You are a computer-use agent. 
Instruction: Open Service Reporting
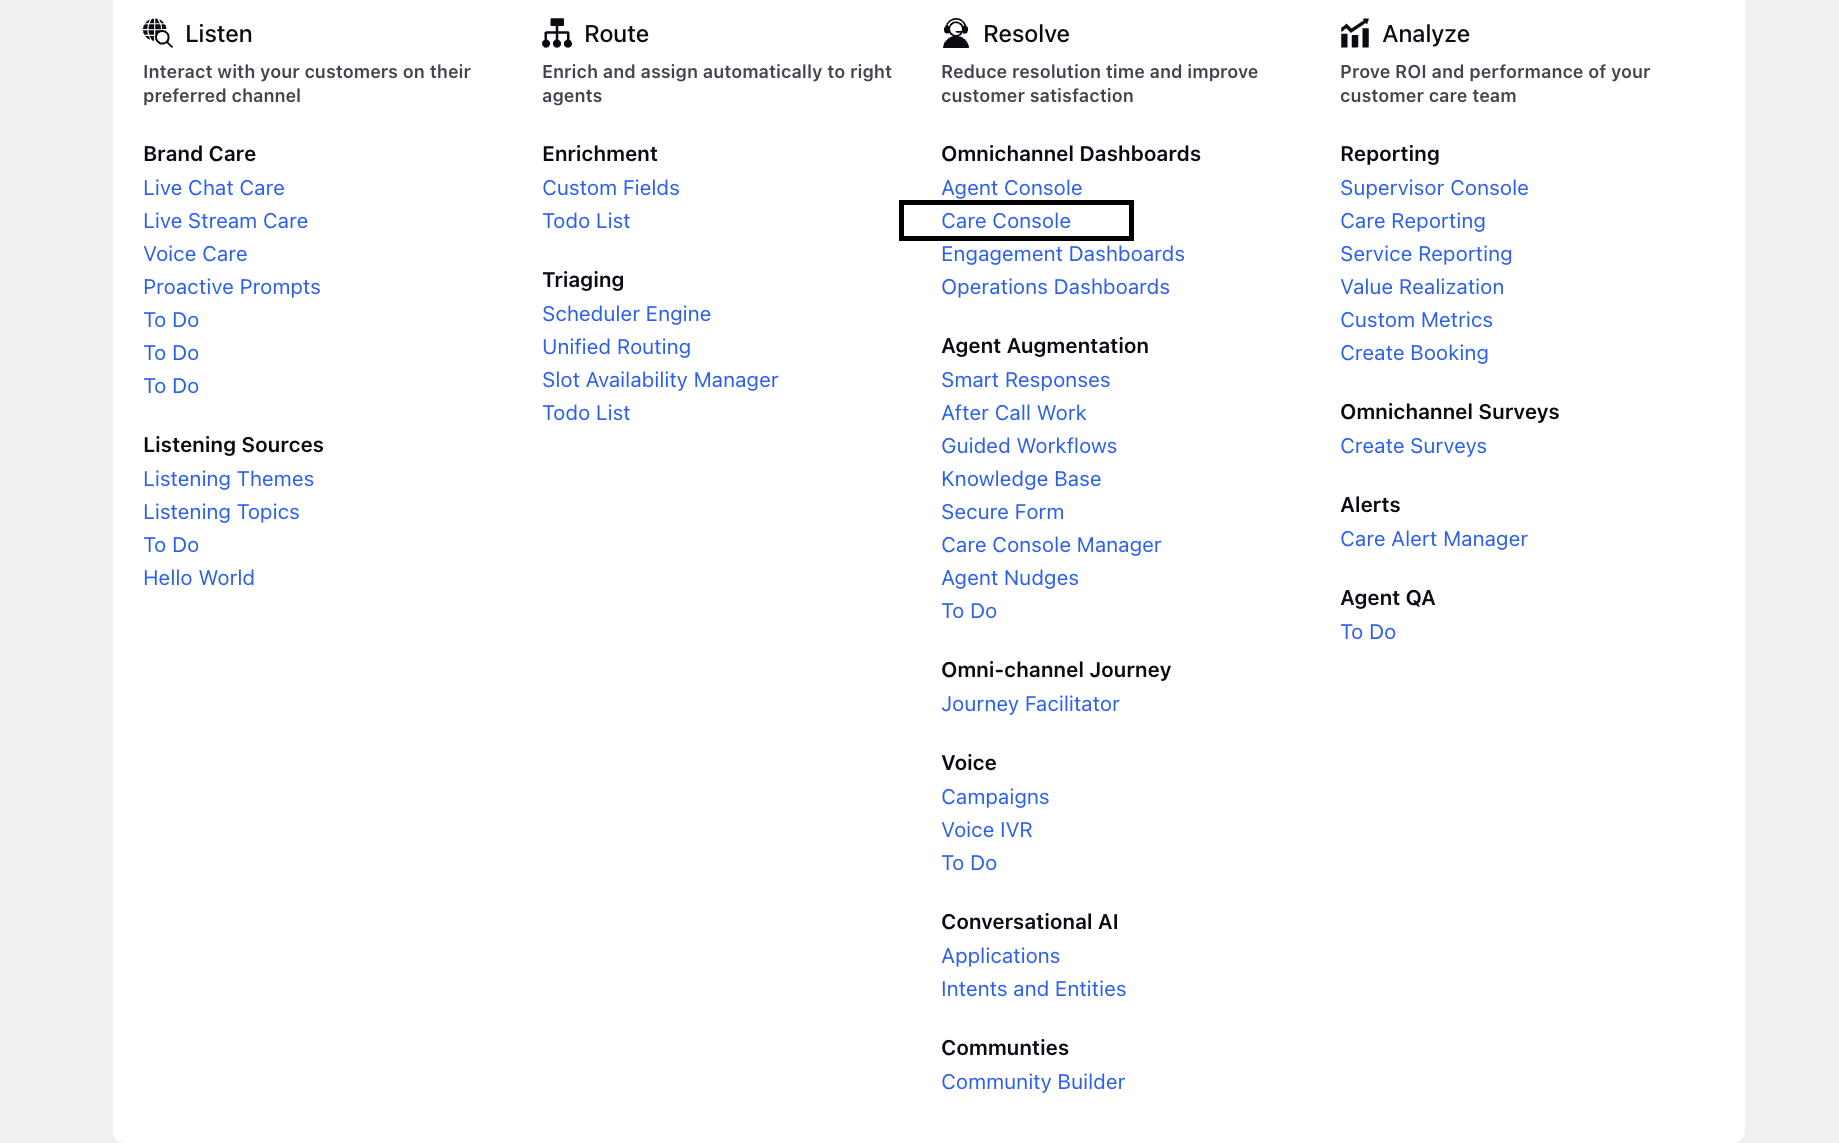click(1426, 254)
